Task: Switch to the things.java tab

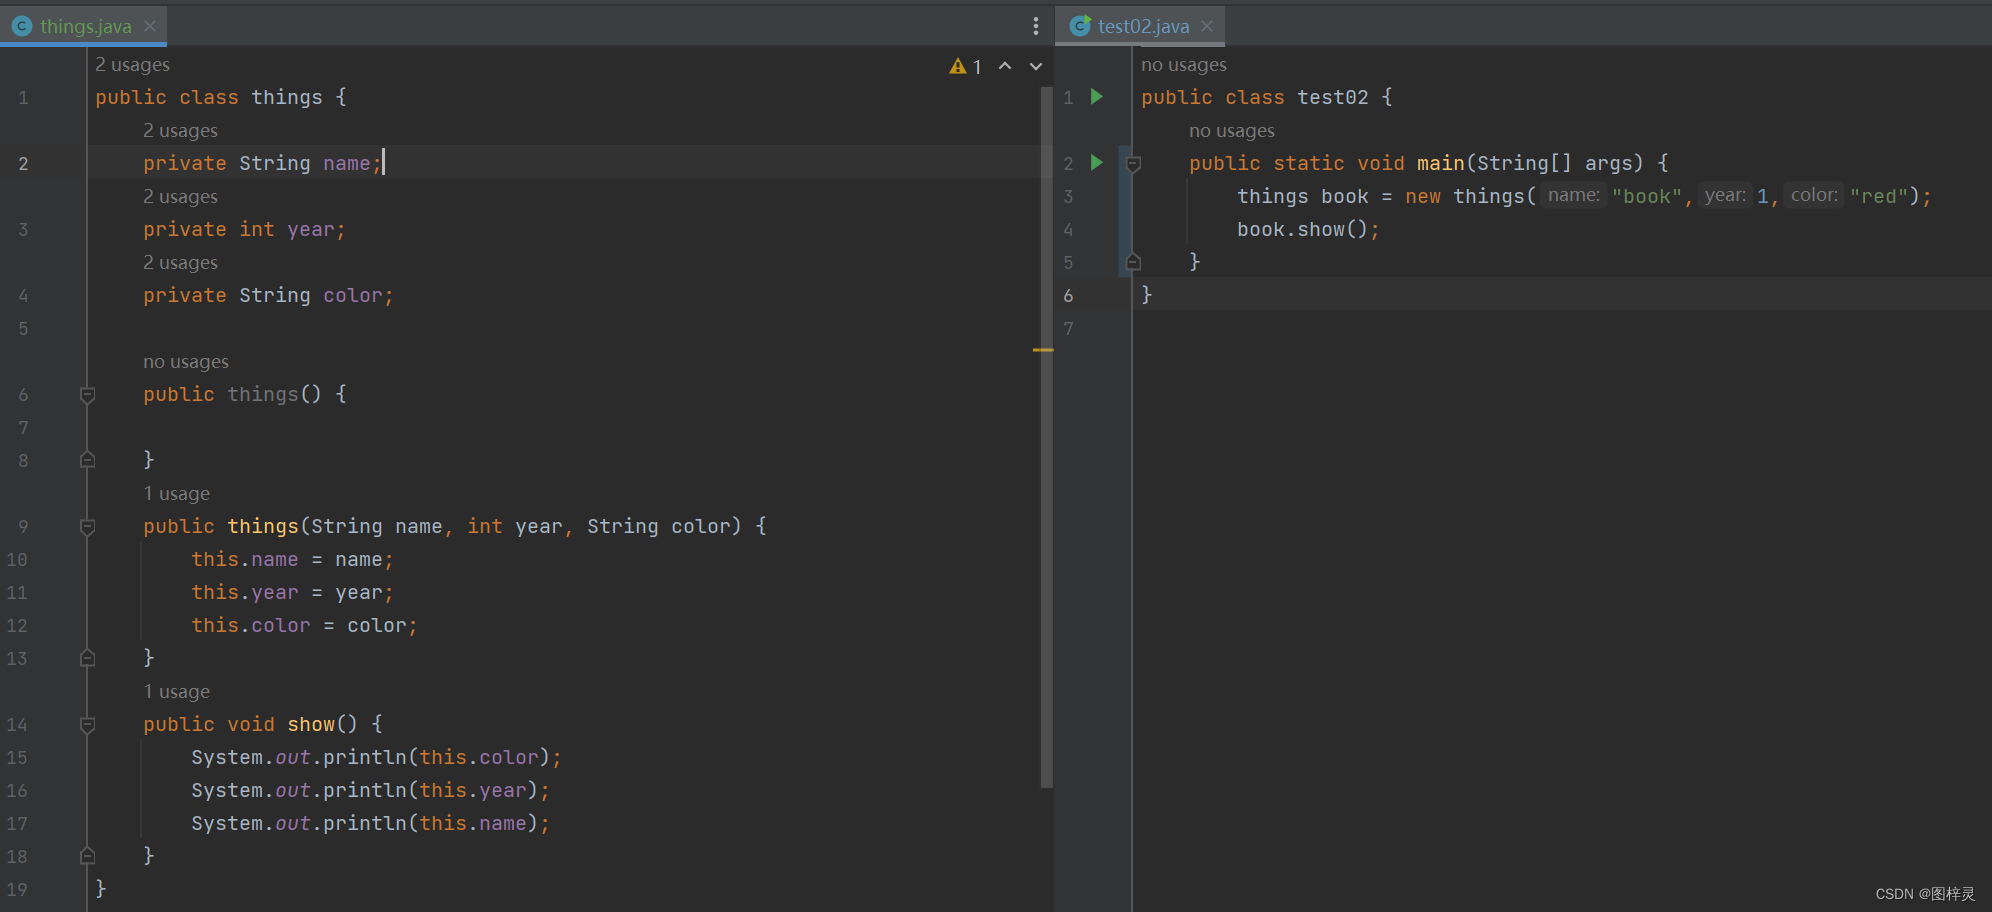Action: coord(85,26)
